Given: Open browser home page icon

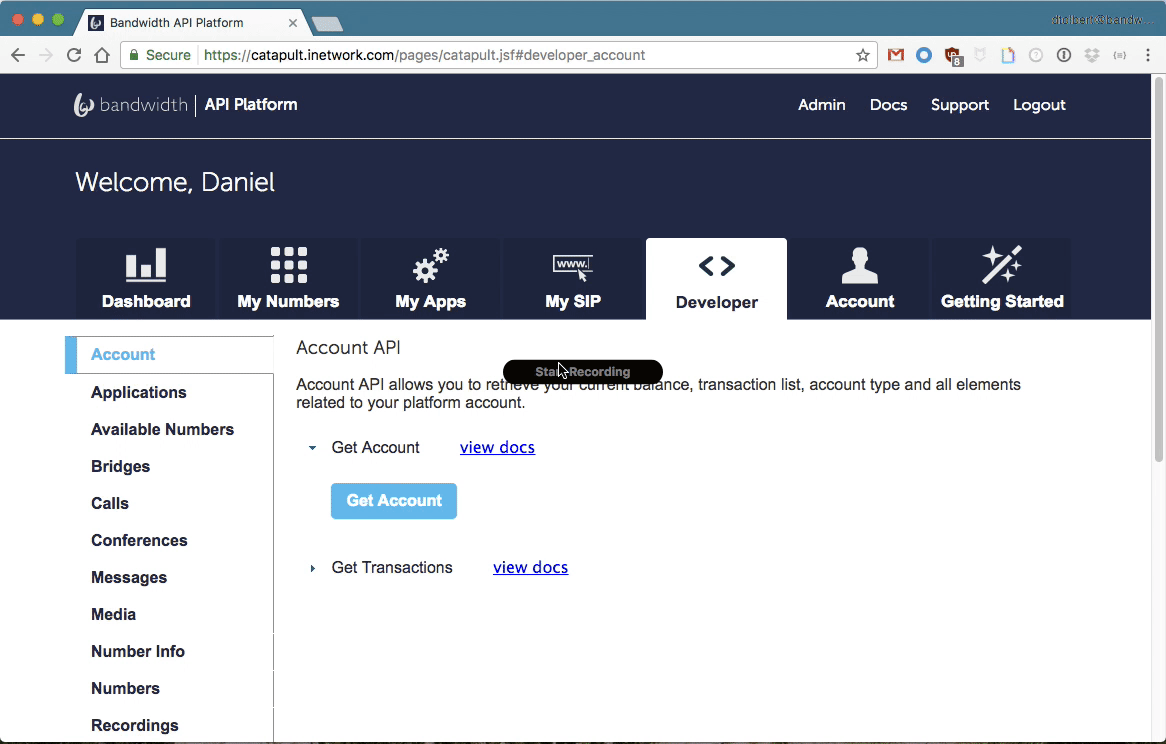Looking at the screenshot, I should [x=102, y=55].
